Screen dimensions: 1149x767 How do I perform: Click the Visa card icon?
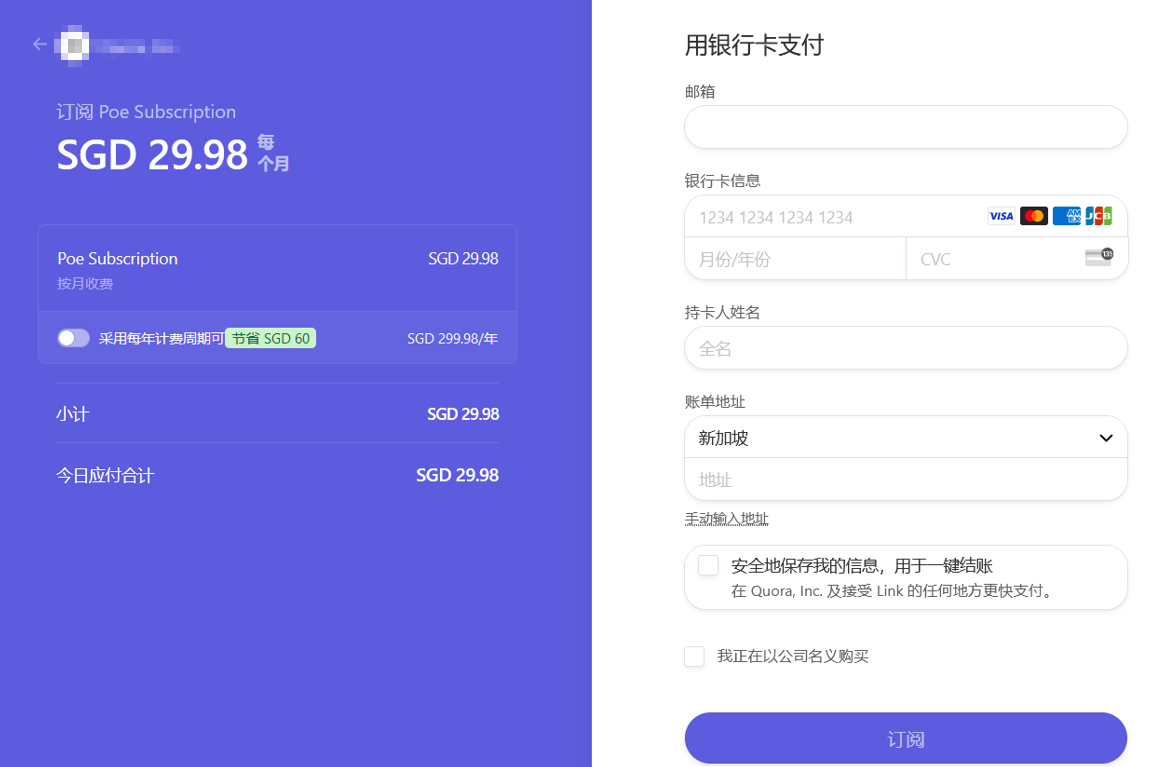(1001, 216)
